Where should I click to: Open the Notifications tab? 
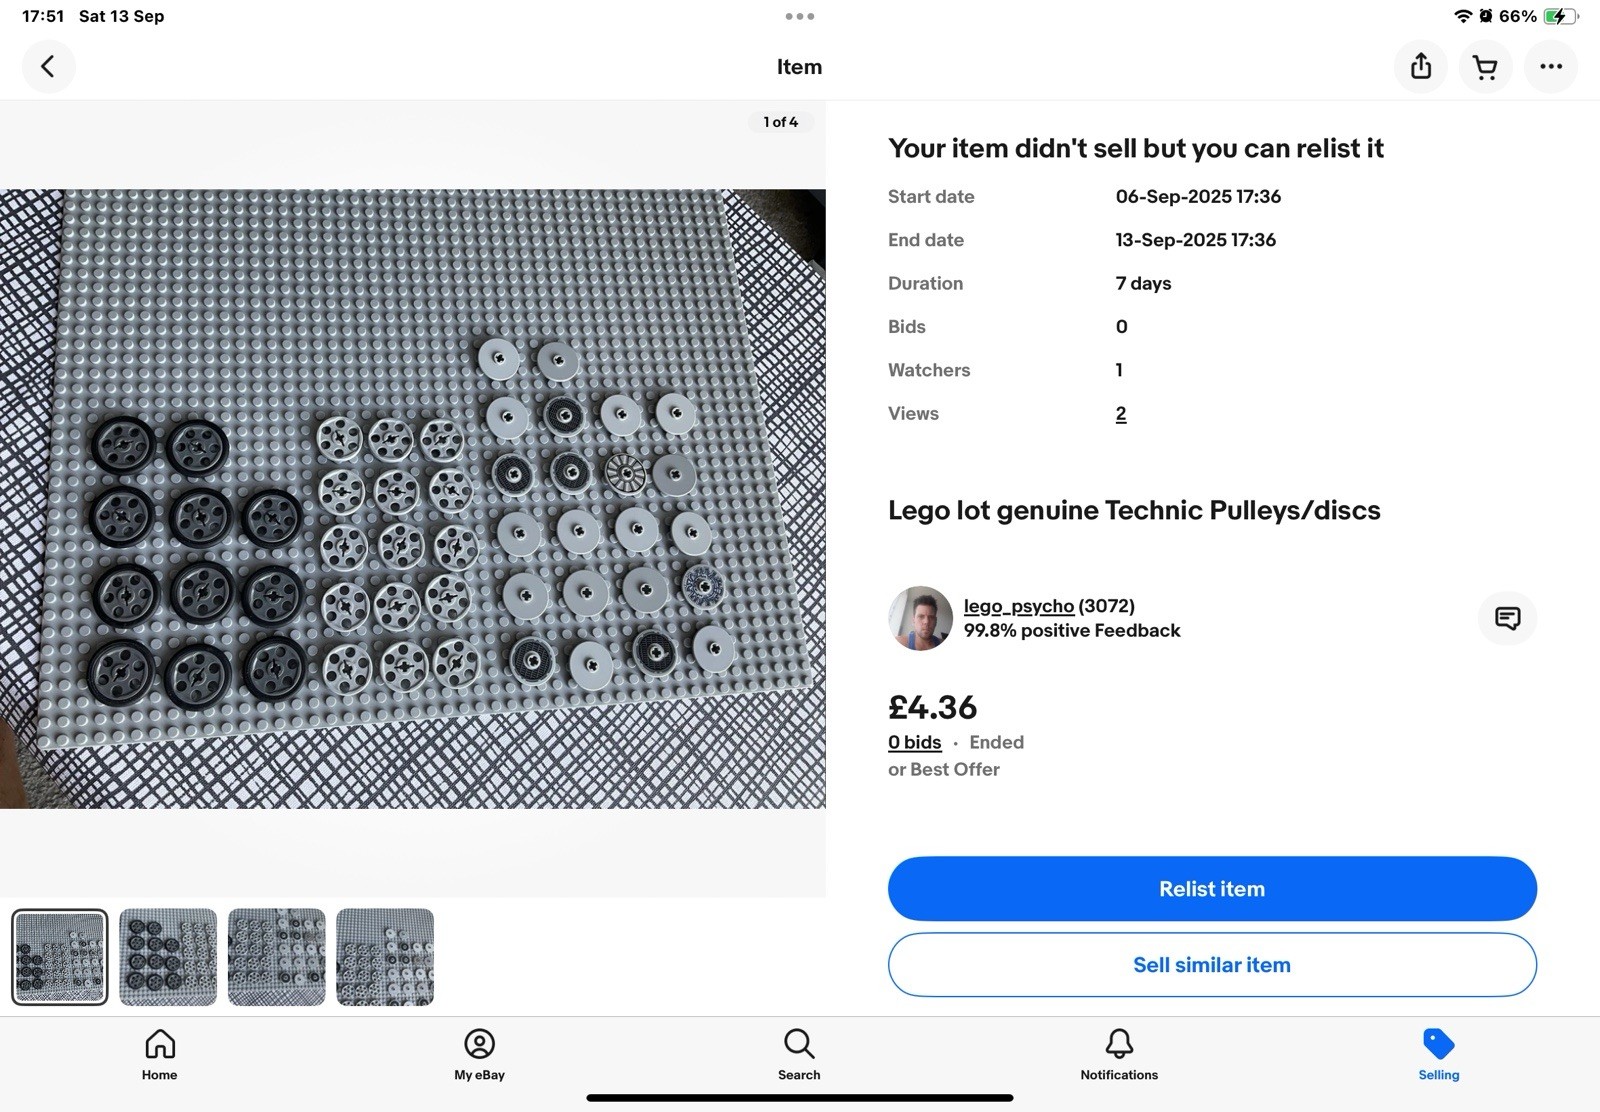tap(1119, 1054)
